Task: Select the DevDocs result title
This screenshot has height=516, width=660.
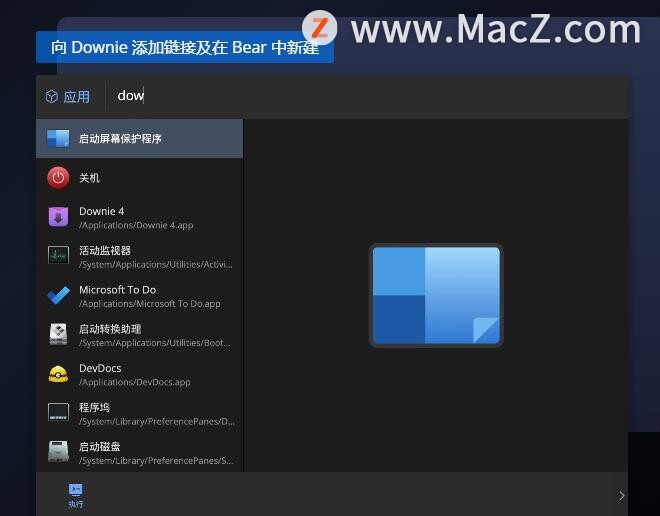Action: click(x=100, y=368)
